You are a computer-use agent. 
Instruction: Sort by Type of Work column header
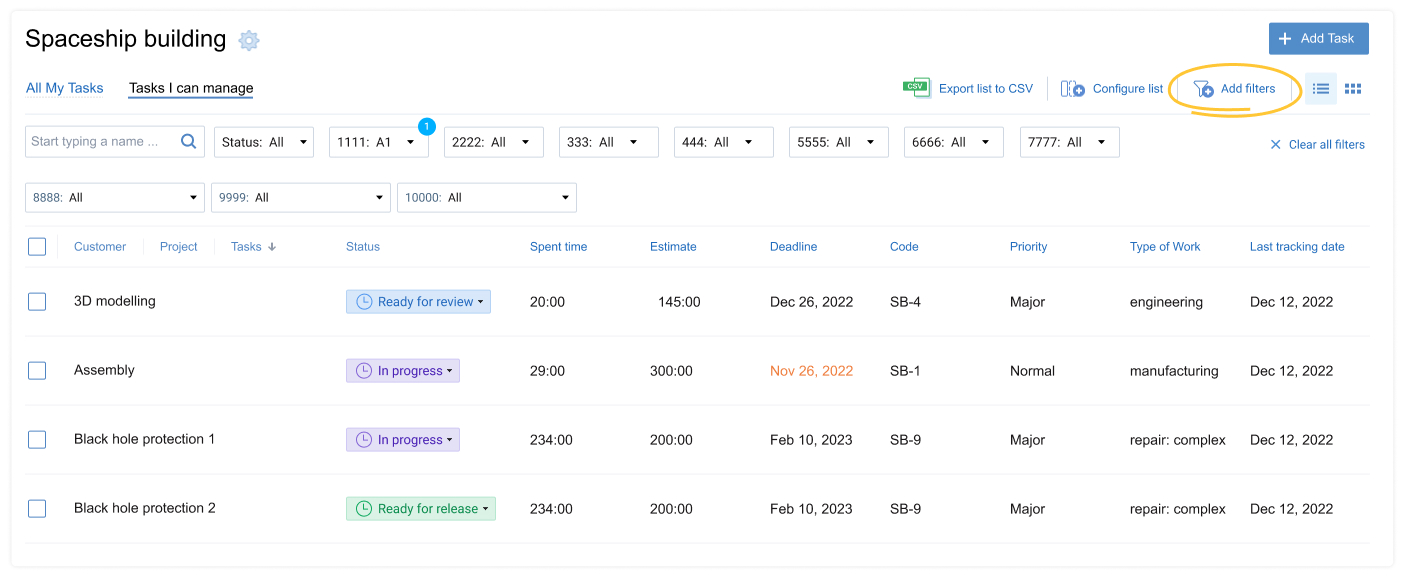(x=1165, y=247)
